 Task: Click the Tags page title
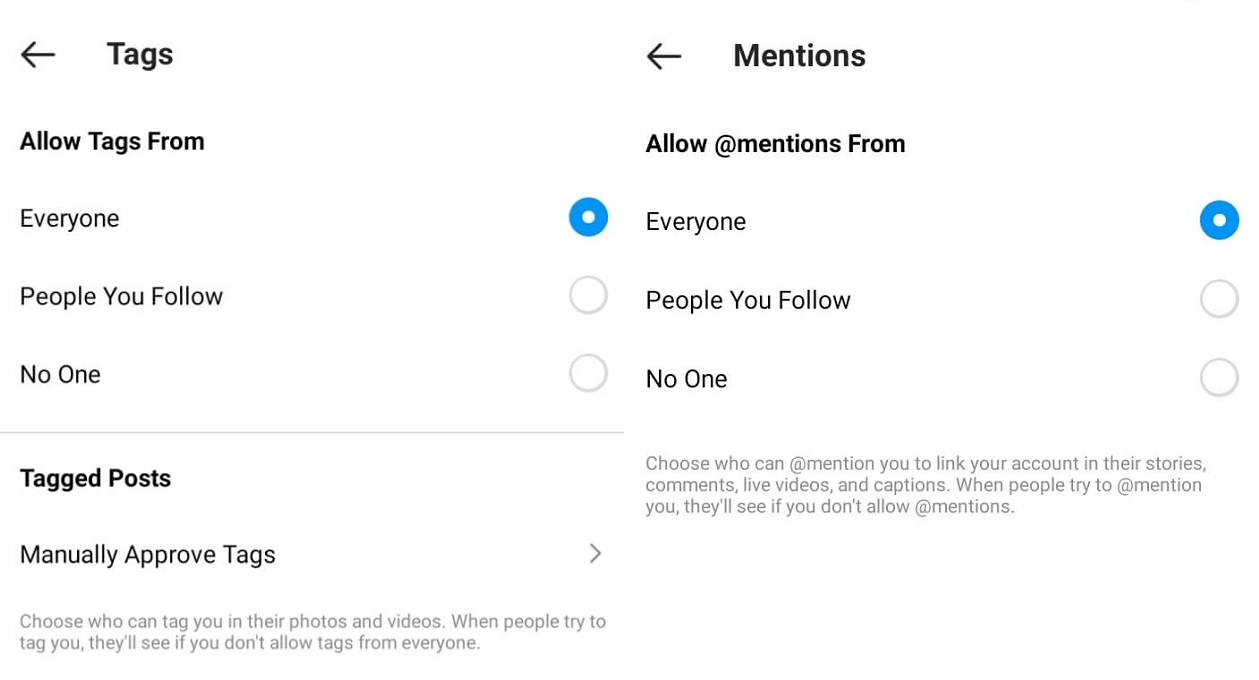pos(140,54)
